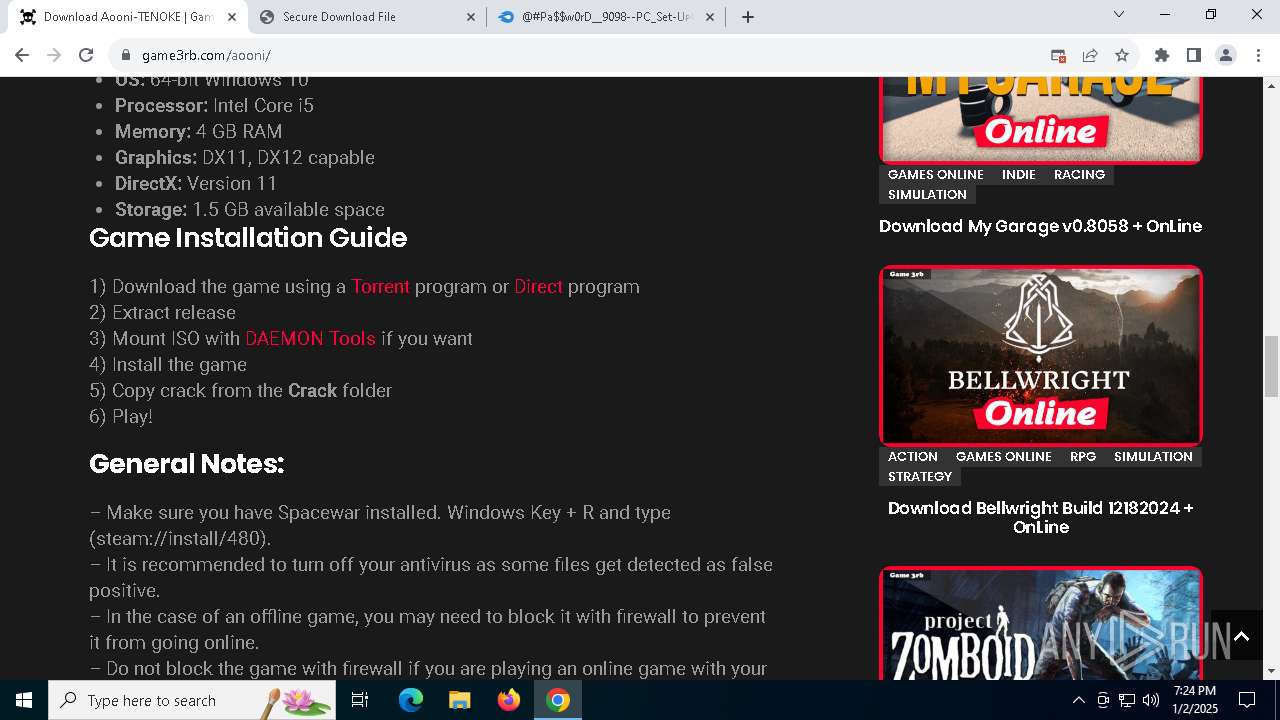Open the Torrent program link
This screenshot has height=720, width=1280.
[380, 286]
